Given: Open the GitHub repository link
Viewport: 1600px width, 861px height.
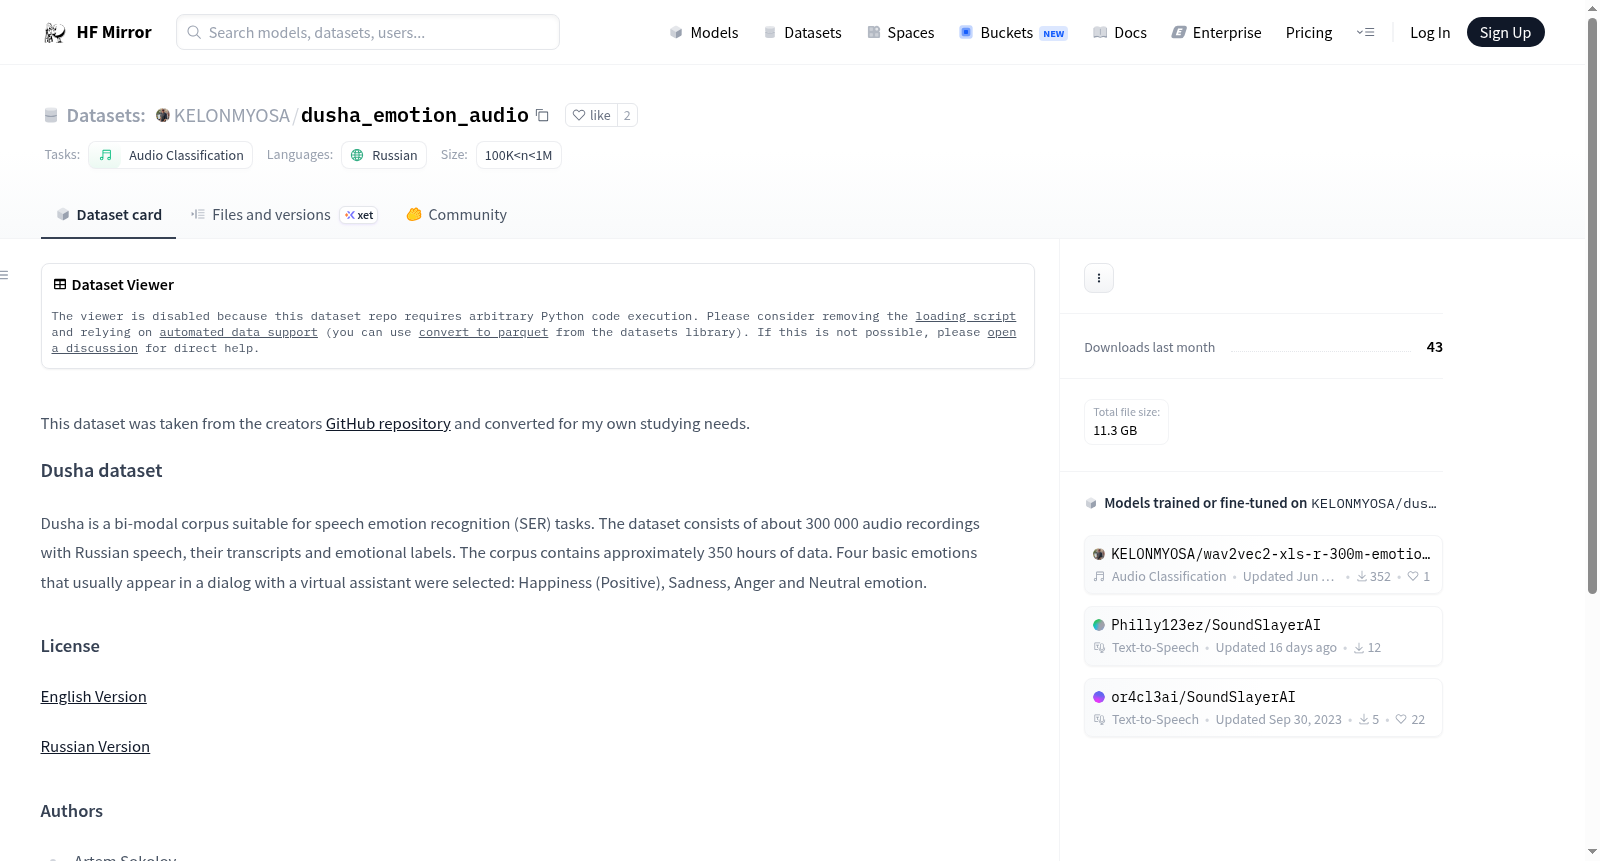Looking at the screenshot, I should coord(388,424).
